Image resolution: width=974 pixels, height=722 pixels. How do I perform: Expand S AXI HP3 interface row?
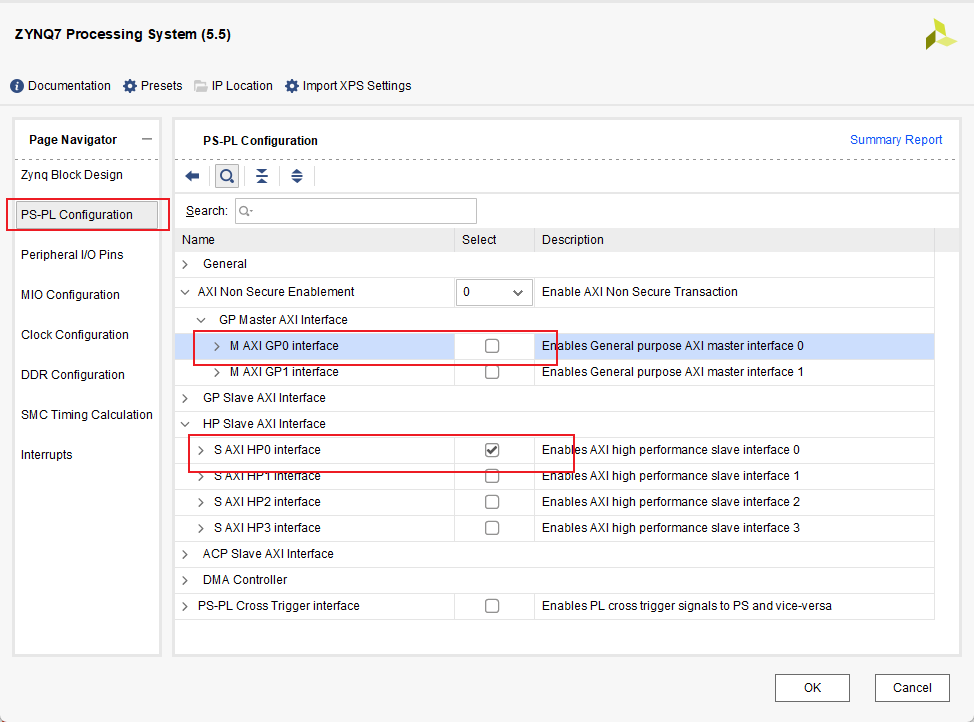[x=201, y=528]
